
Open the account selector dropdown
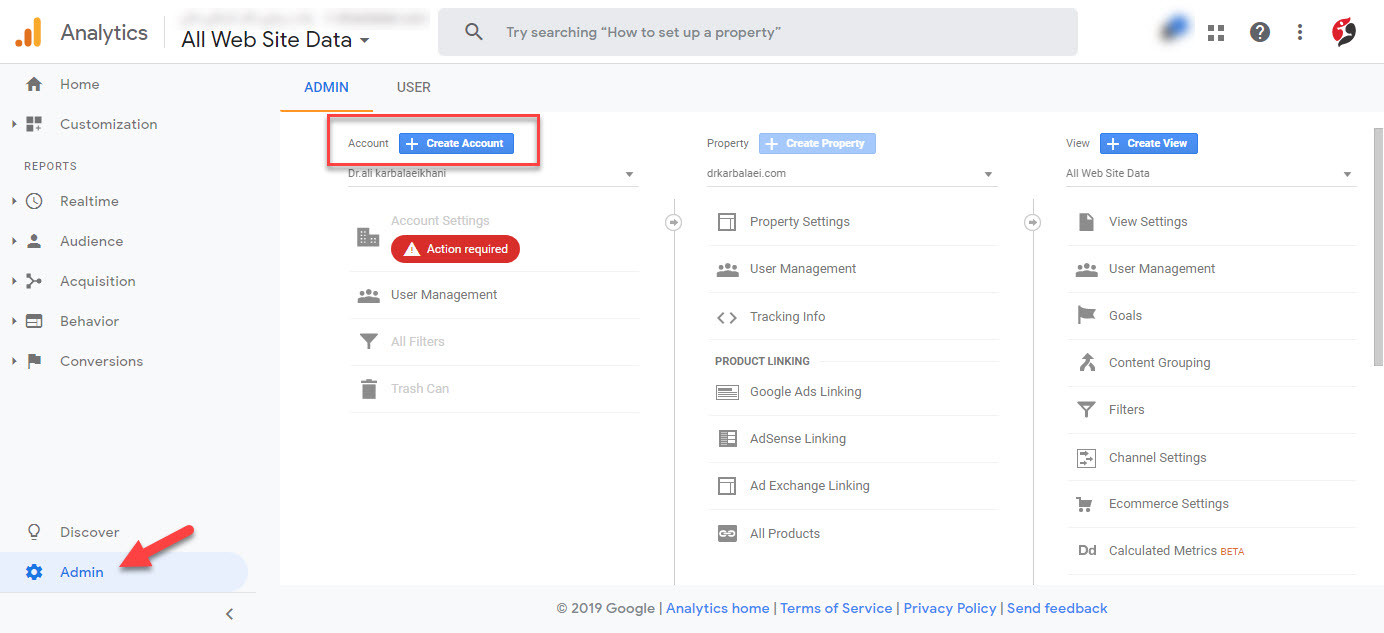click(x=492, y=174)
